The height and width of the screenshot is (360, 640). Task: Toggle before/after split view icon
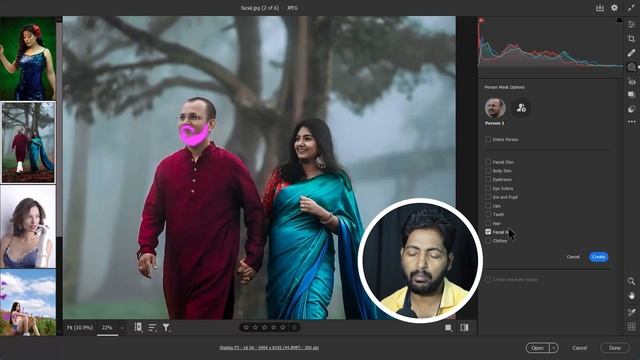click(464, 328)
